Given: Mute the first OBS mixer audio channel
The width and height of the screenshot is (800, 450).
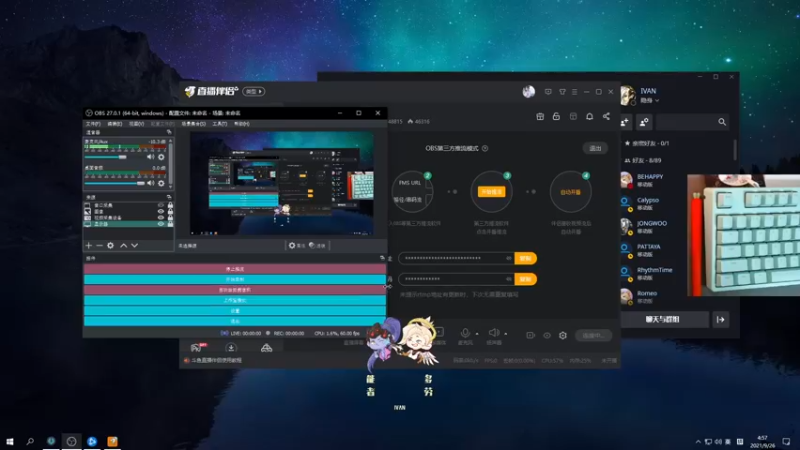Looking at the screenshot, I should pos(151,157).
